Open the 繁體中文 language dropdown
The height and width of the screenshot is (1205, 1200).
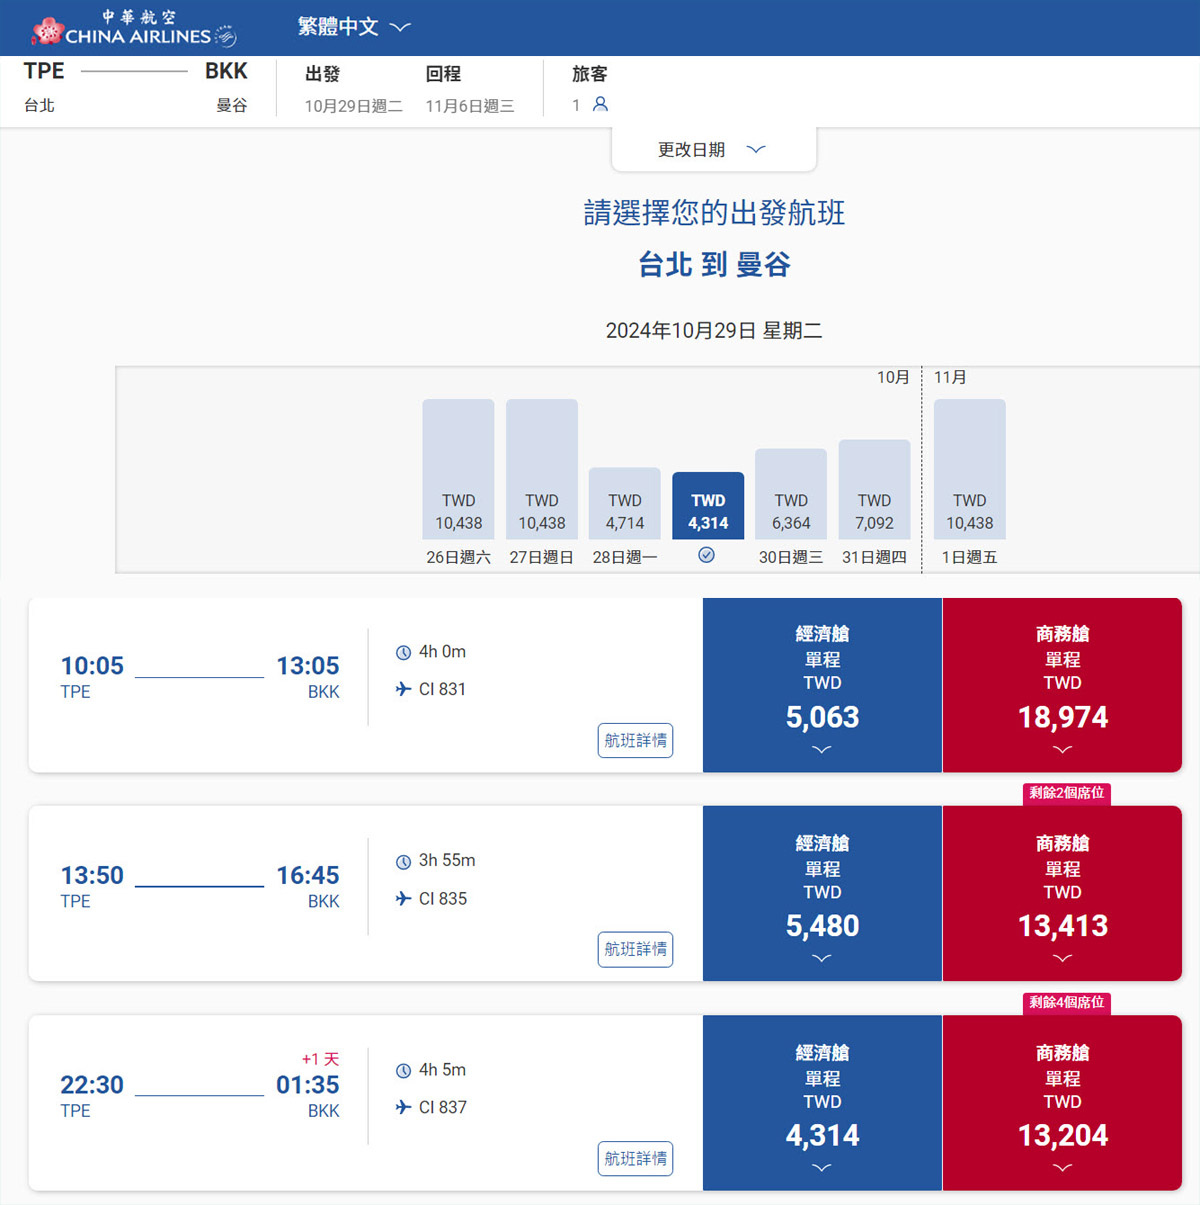354,27
